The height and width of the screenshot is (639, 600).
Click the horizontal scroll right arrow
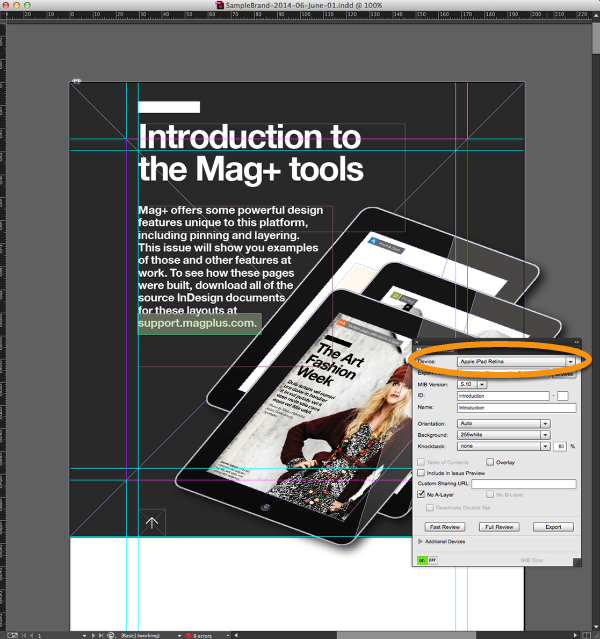(575, 635)
